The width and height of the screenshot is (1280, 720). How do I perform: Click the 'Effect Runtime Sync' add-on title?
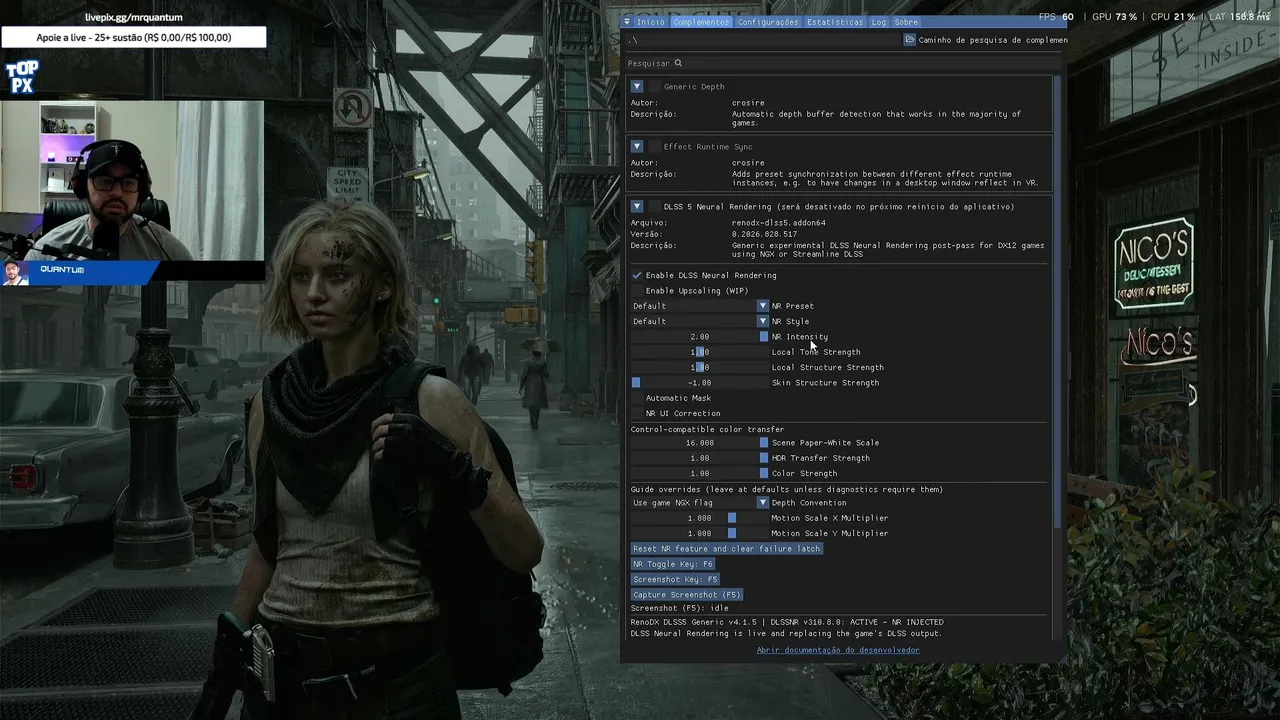pyautogui.click(x=708, y=147)
